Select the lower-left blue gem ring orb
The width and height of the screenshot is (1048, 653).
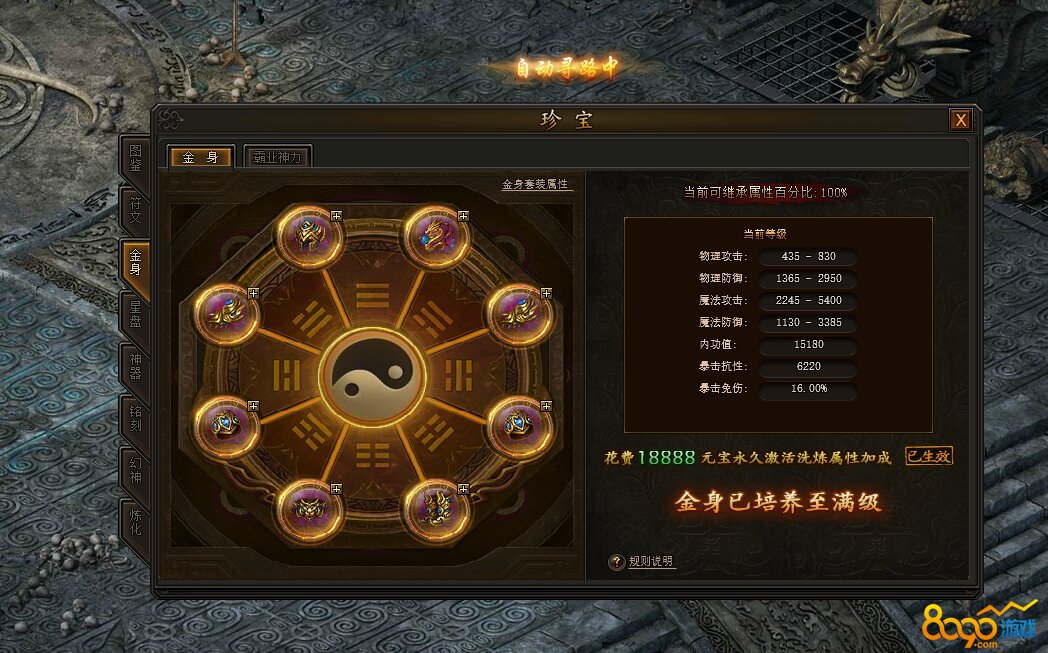227,426
